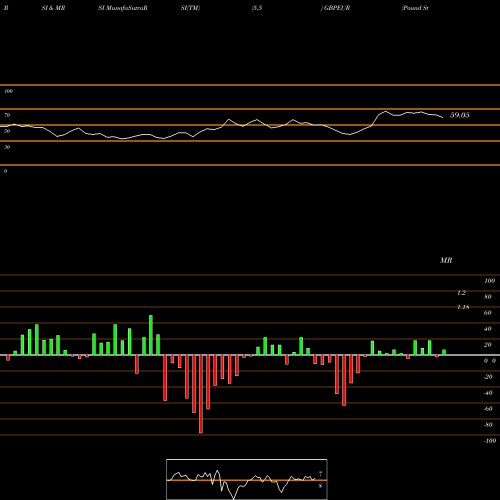Click the RSI axis label 100 on left
Viewport: 500px width, 500px height.
(x=8, y=91)
